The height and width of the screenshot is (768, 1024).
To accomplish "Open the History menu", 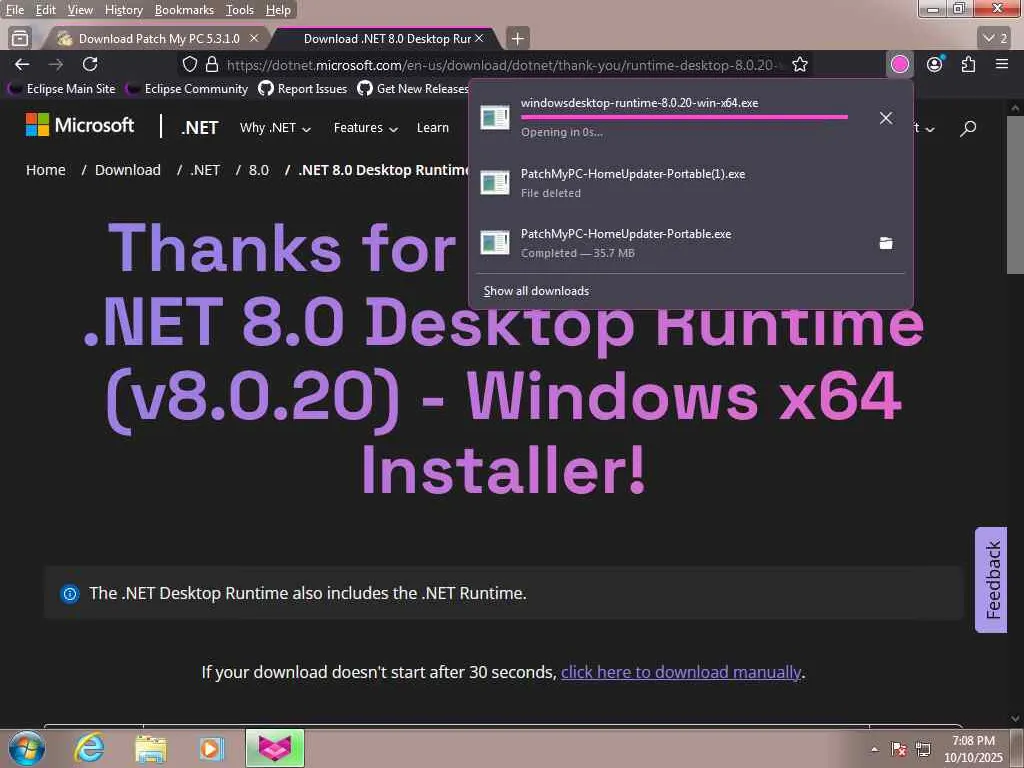I will point(123,10).
